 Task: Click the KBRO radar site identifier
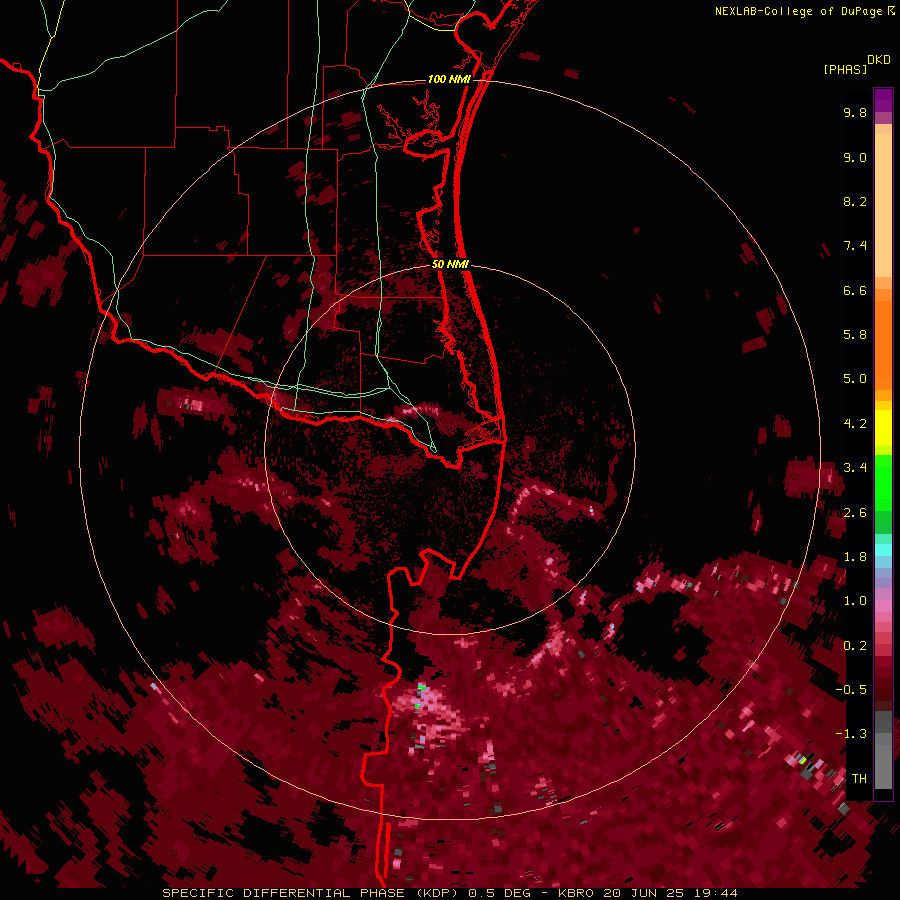point(577,893)
